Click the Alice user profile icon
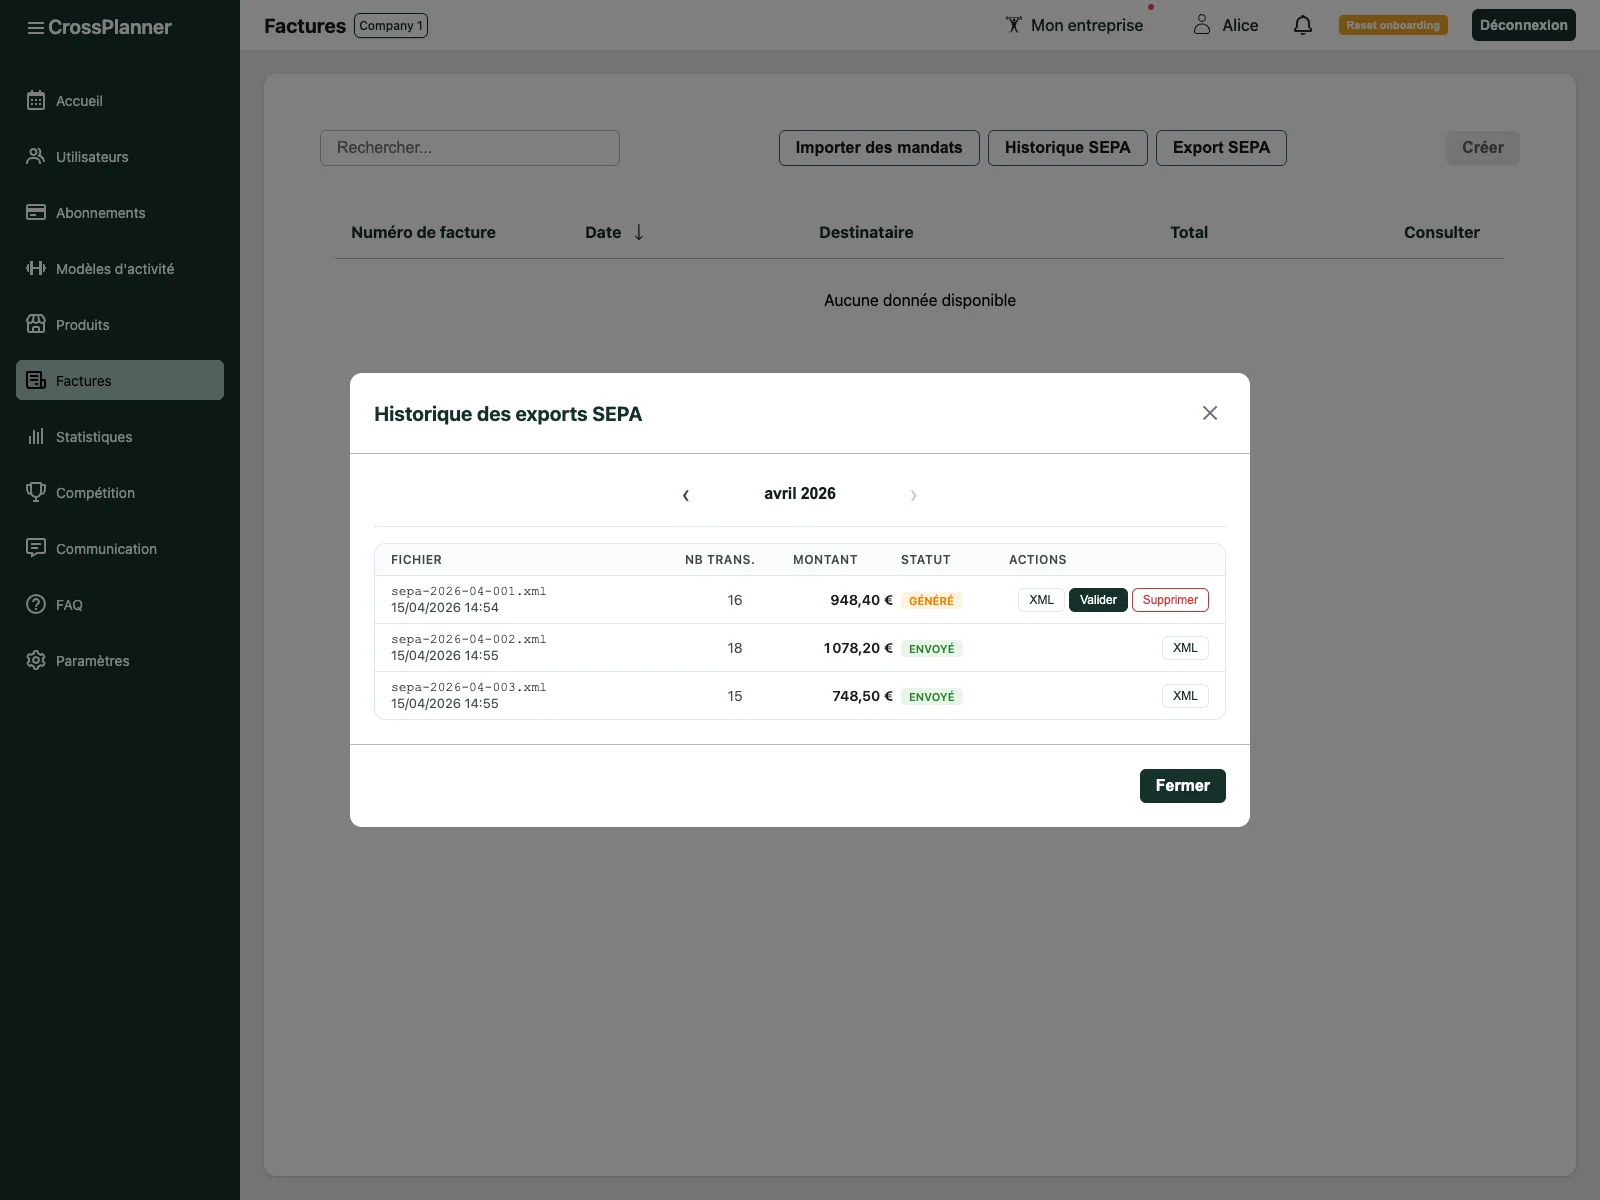1600x1200 pixels. tap(1202, 25)
